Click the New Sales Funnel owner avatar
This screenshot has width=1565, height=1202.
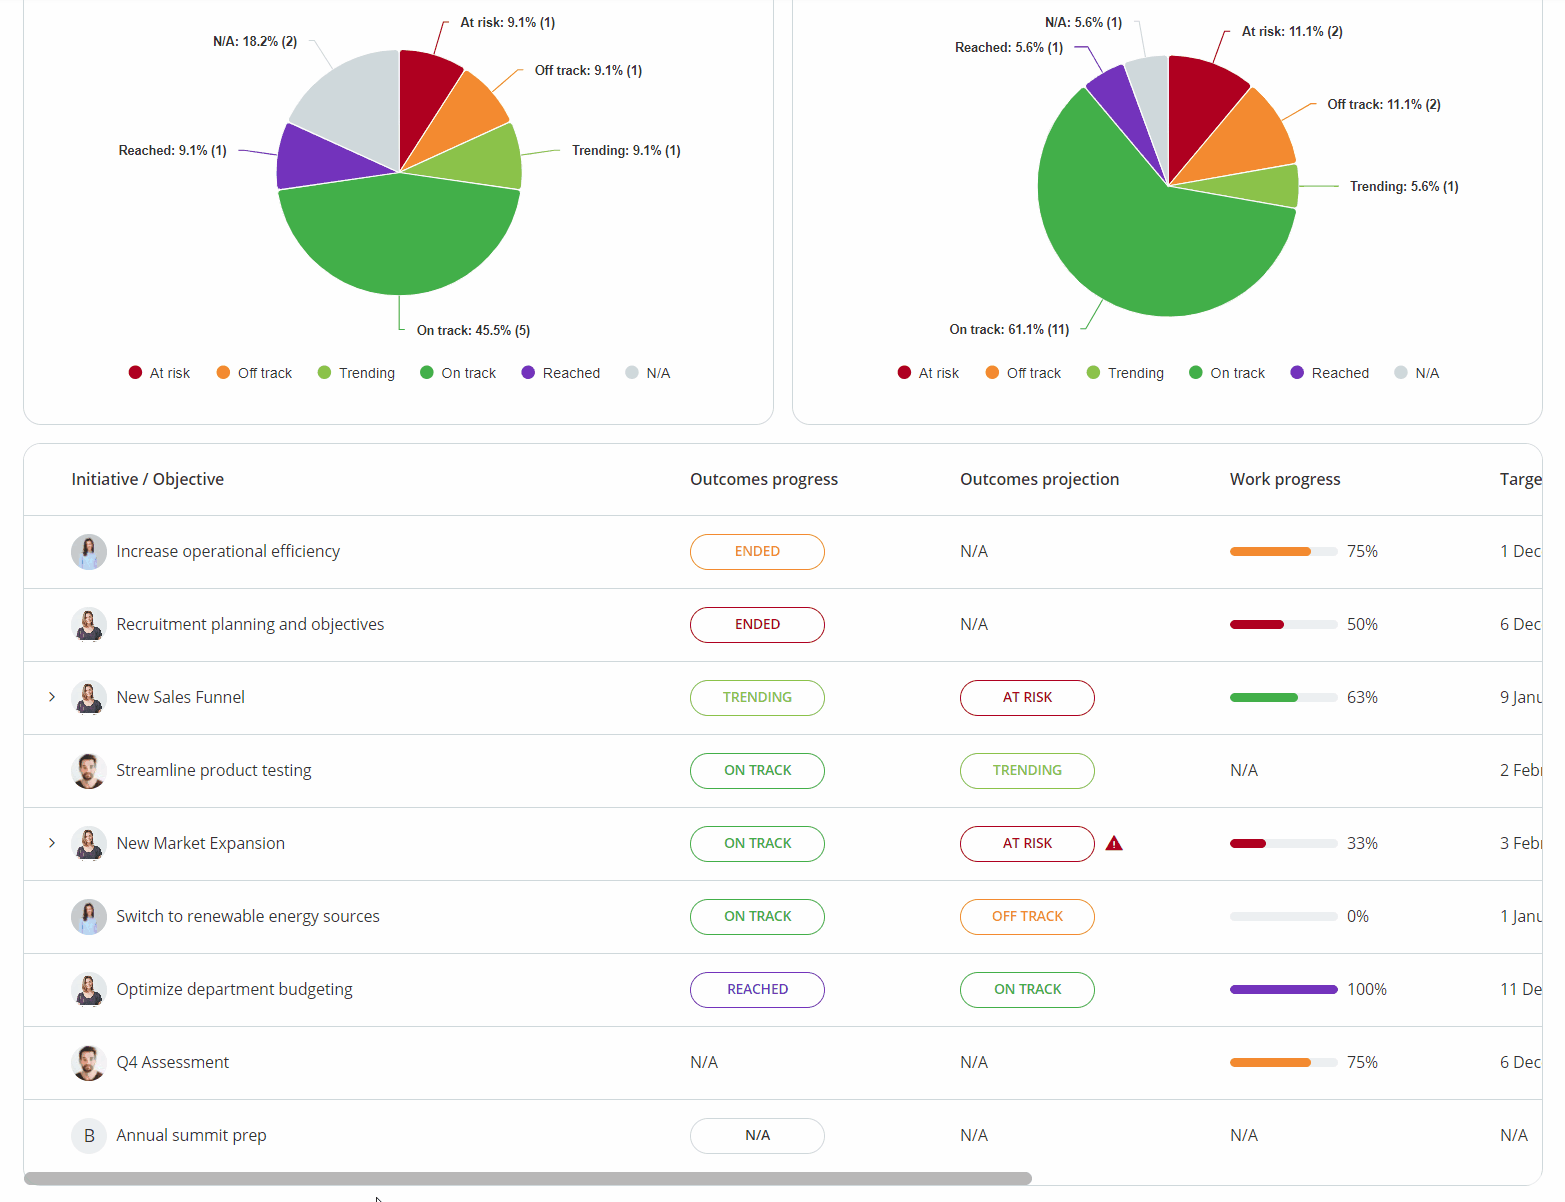click(x=88, y=697)
